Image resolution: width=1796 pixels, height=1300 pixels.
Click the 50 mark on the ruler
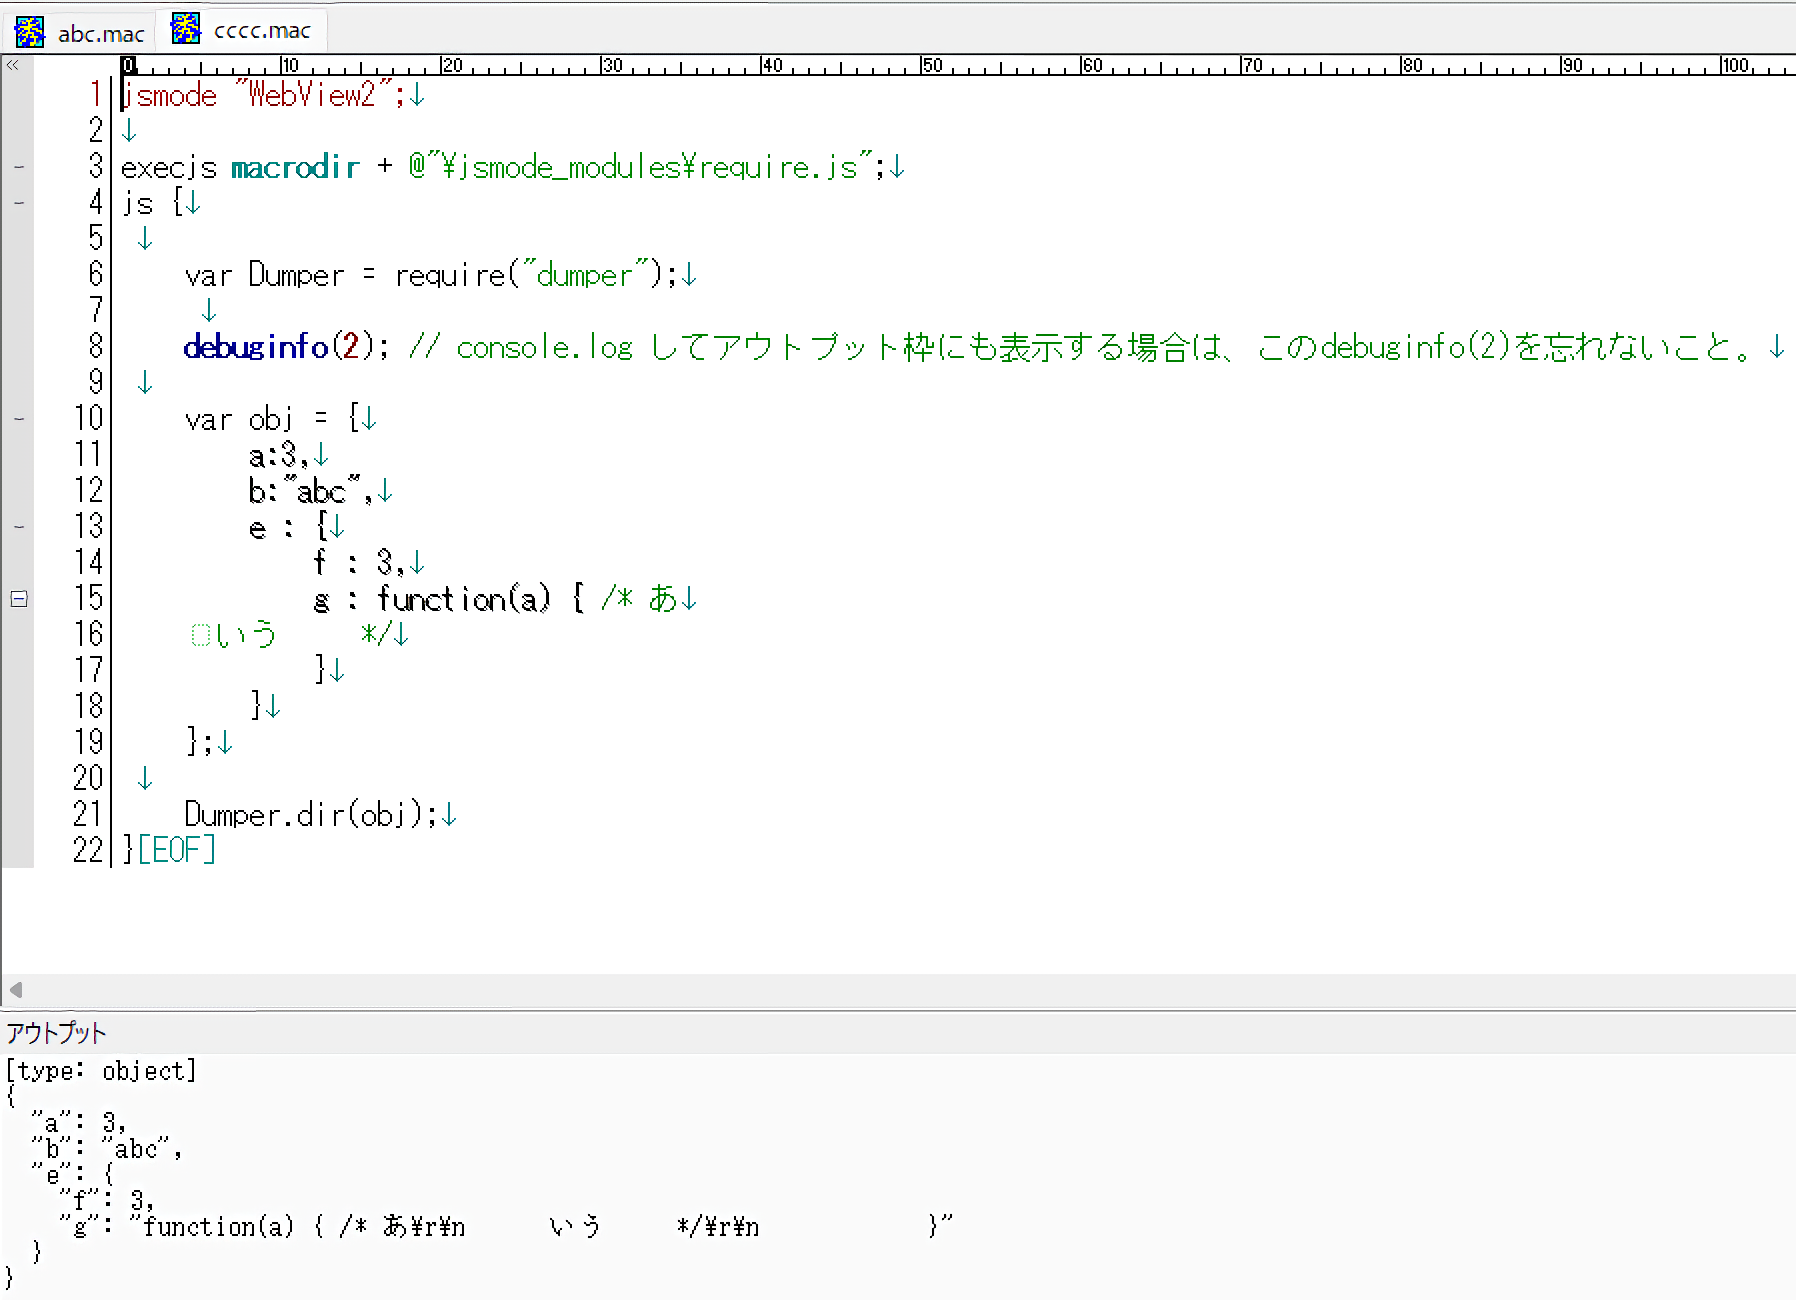pos(931,66)
